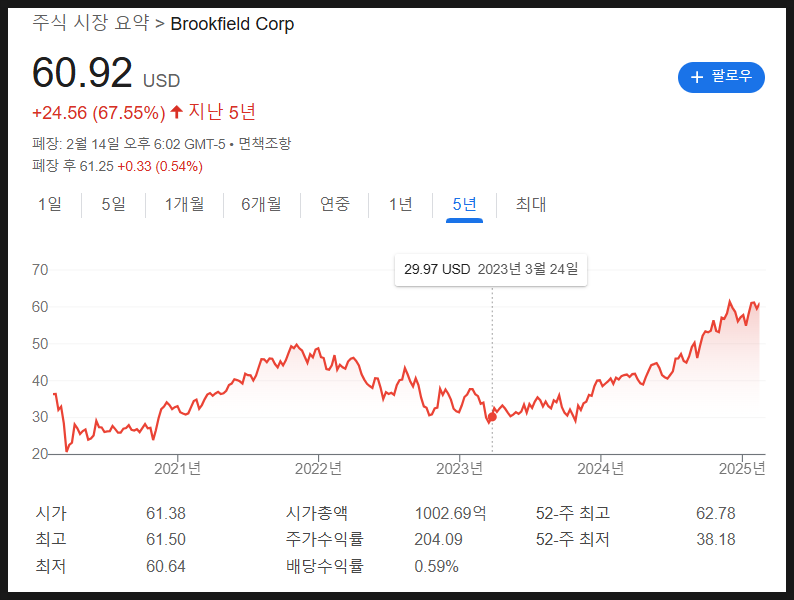Click the 20 y-axis label

point(40,454)
